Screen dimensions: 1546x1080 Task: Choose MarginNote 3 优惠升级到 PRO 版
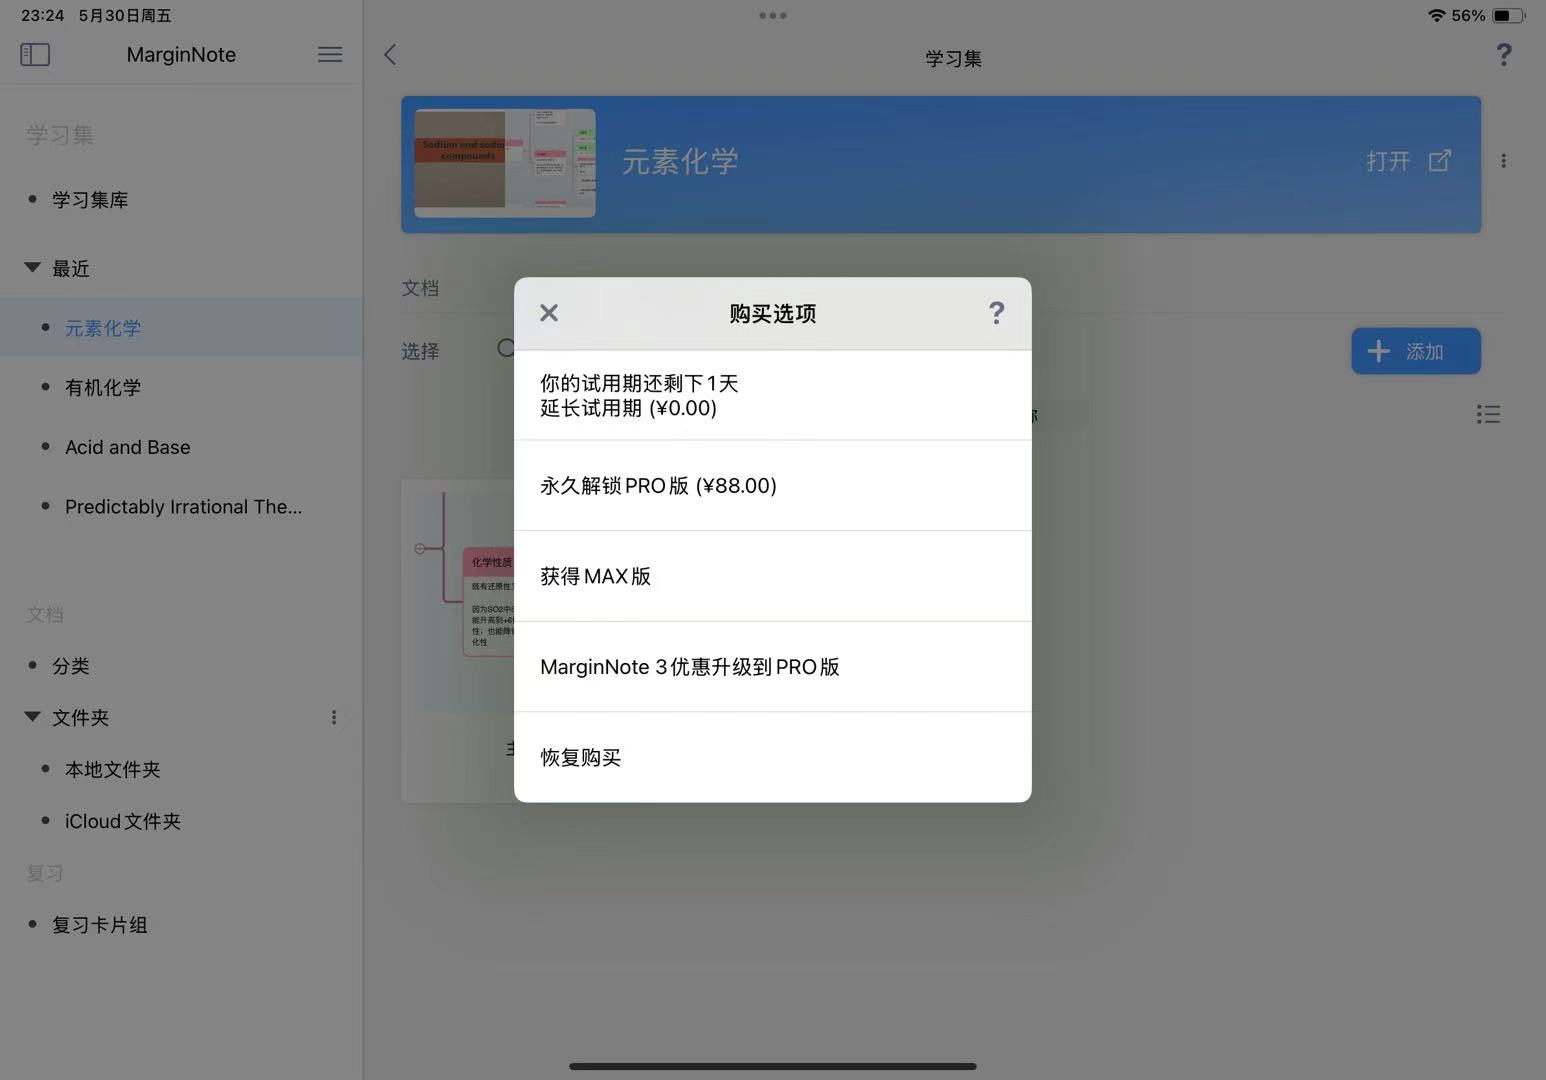(x=773, y=667)
